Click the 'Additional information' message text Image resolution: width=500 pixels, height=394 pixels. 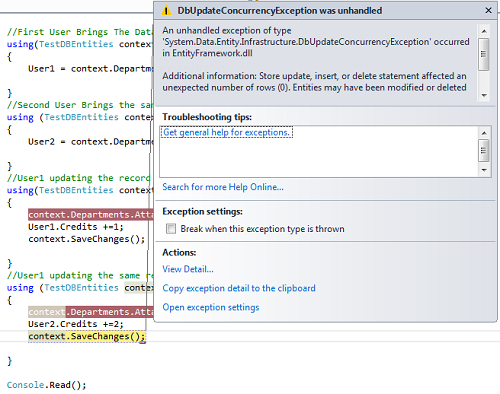[x=314, y=82]
